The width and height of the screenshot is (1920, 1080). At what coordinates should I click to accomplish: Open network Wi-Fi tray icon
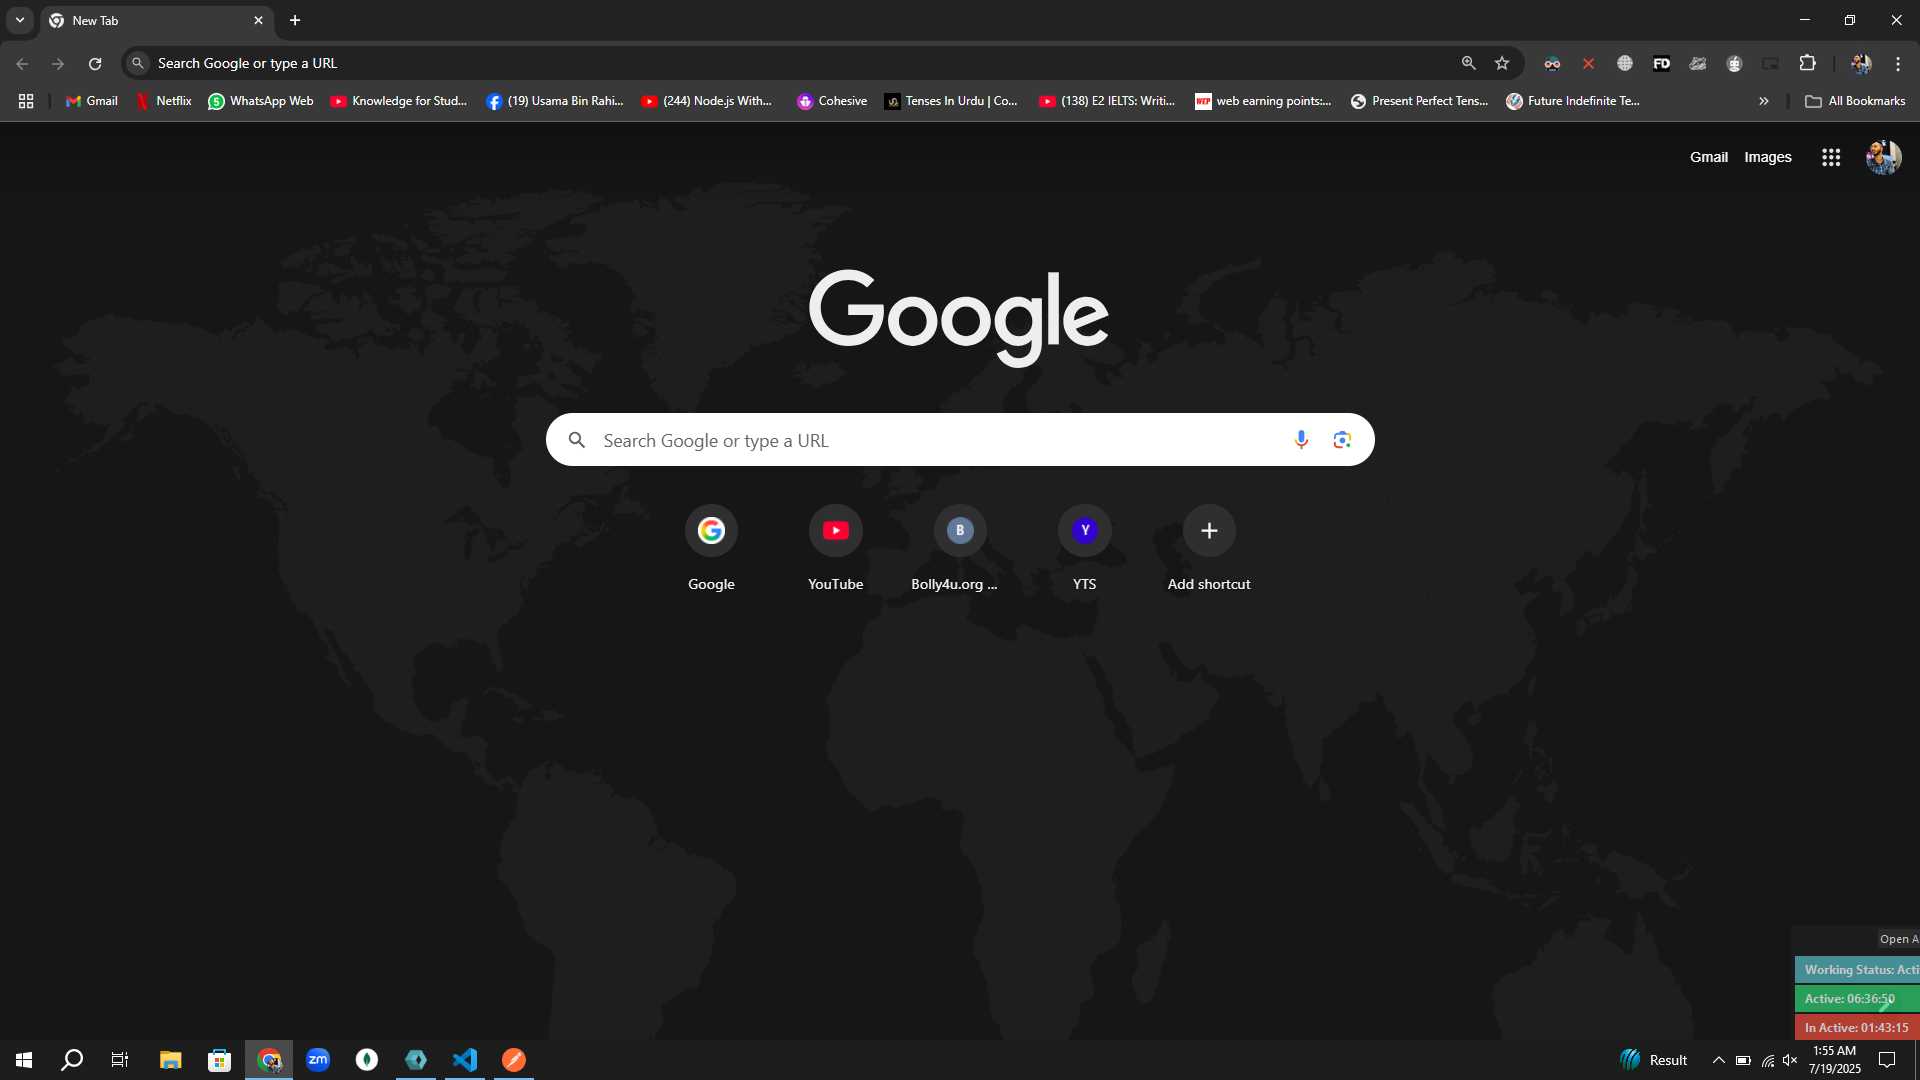1767,1060
